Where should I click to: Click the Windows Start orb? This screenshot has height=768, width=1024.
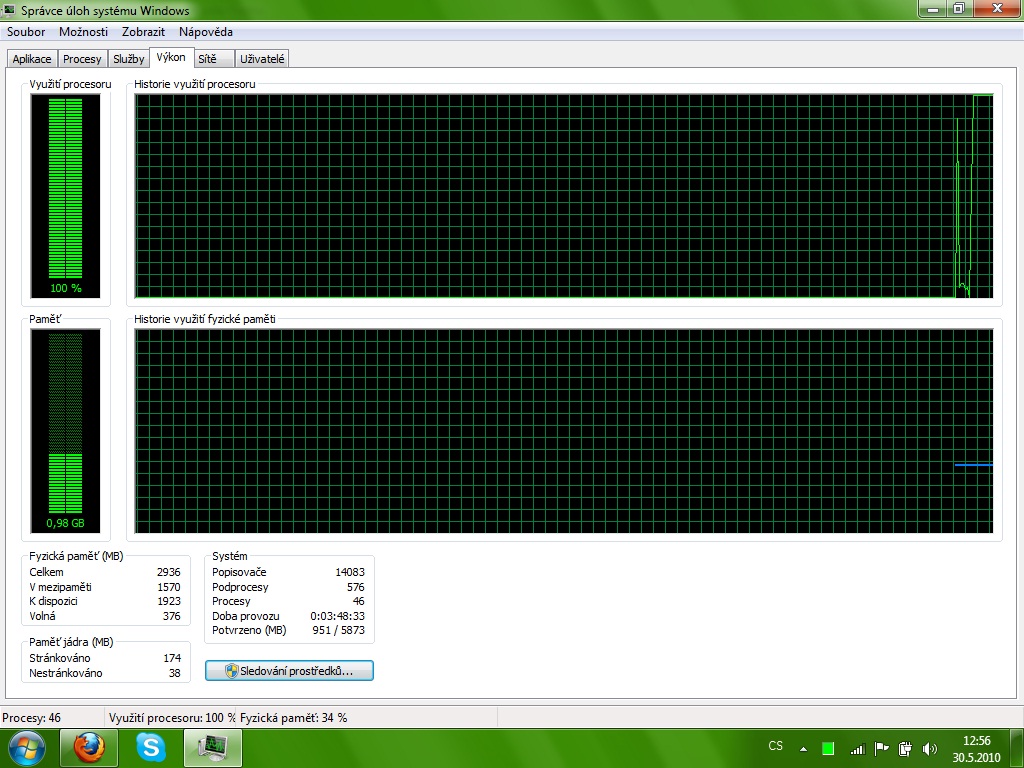click(25, 747)
